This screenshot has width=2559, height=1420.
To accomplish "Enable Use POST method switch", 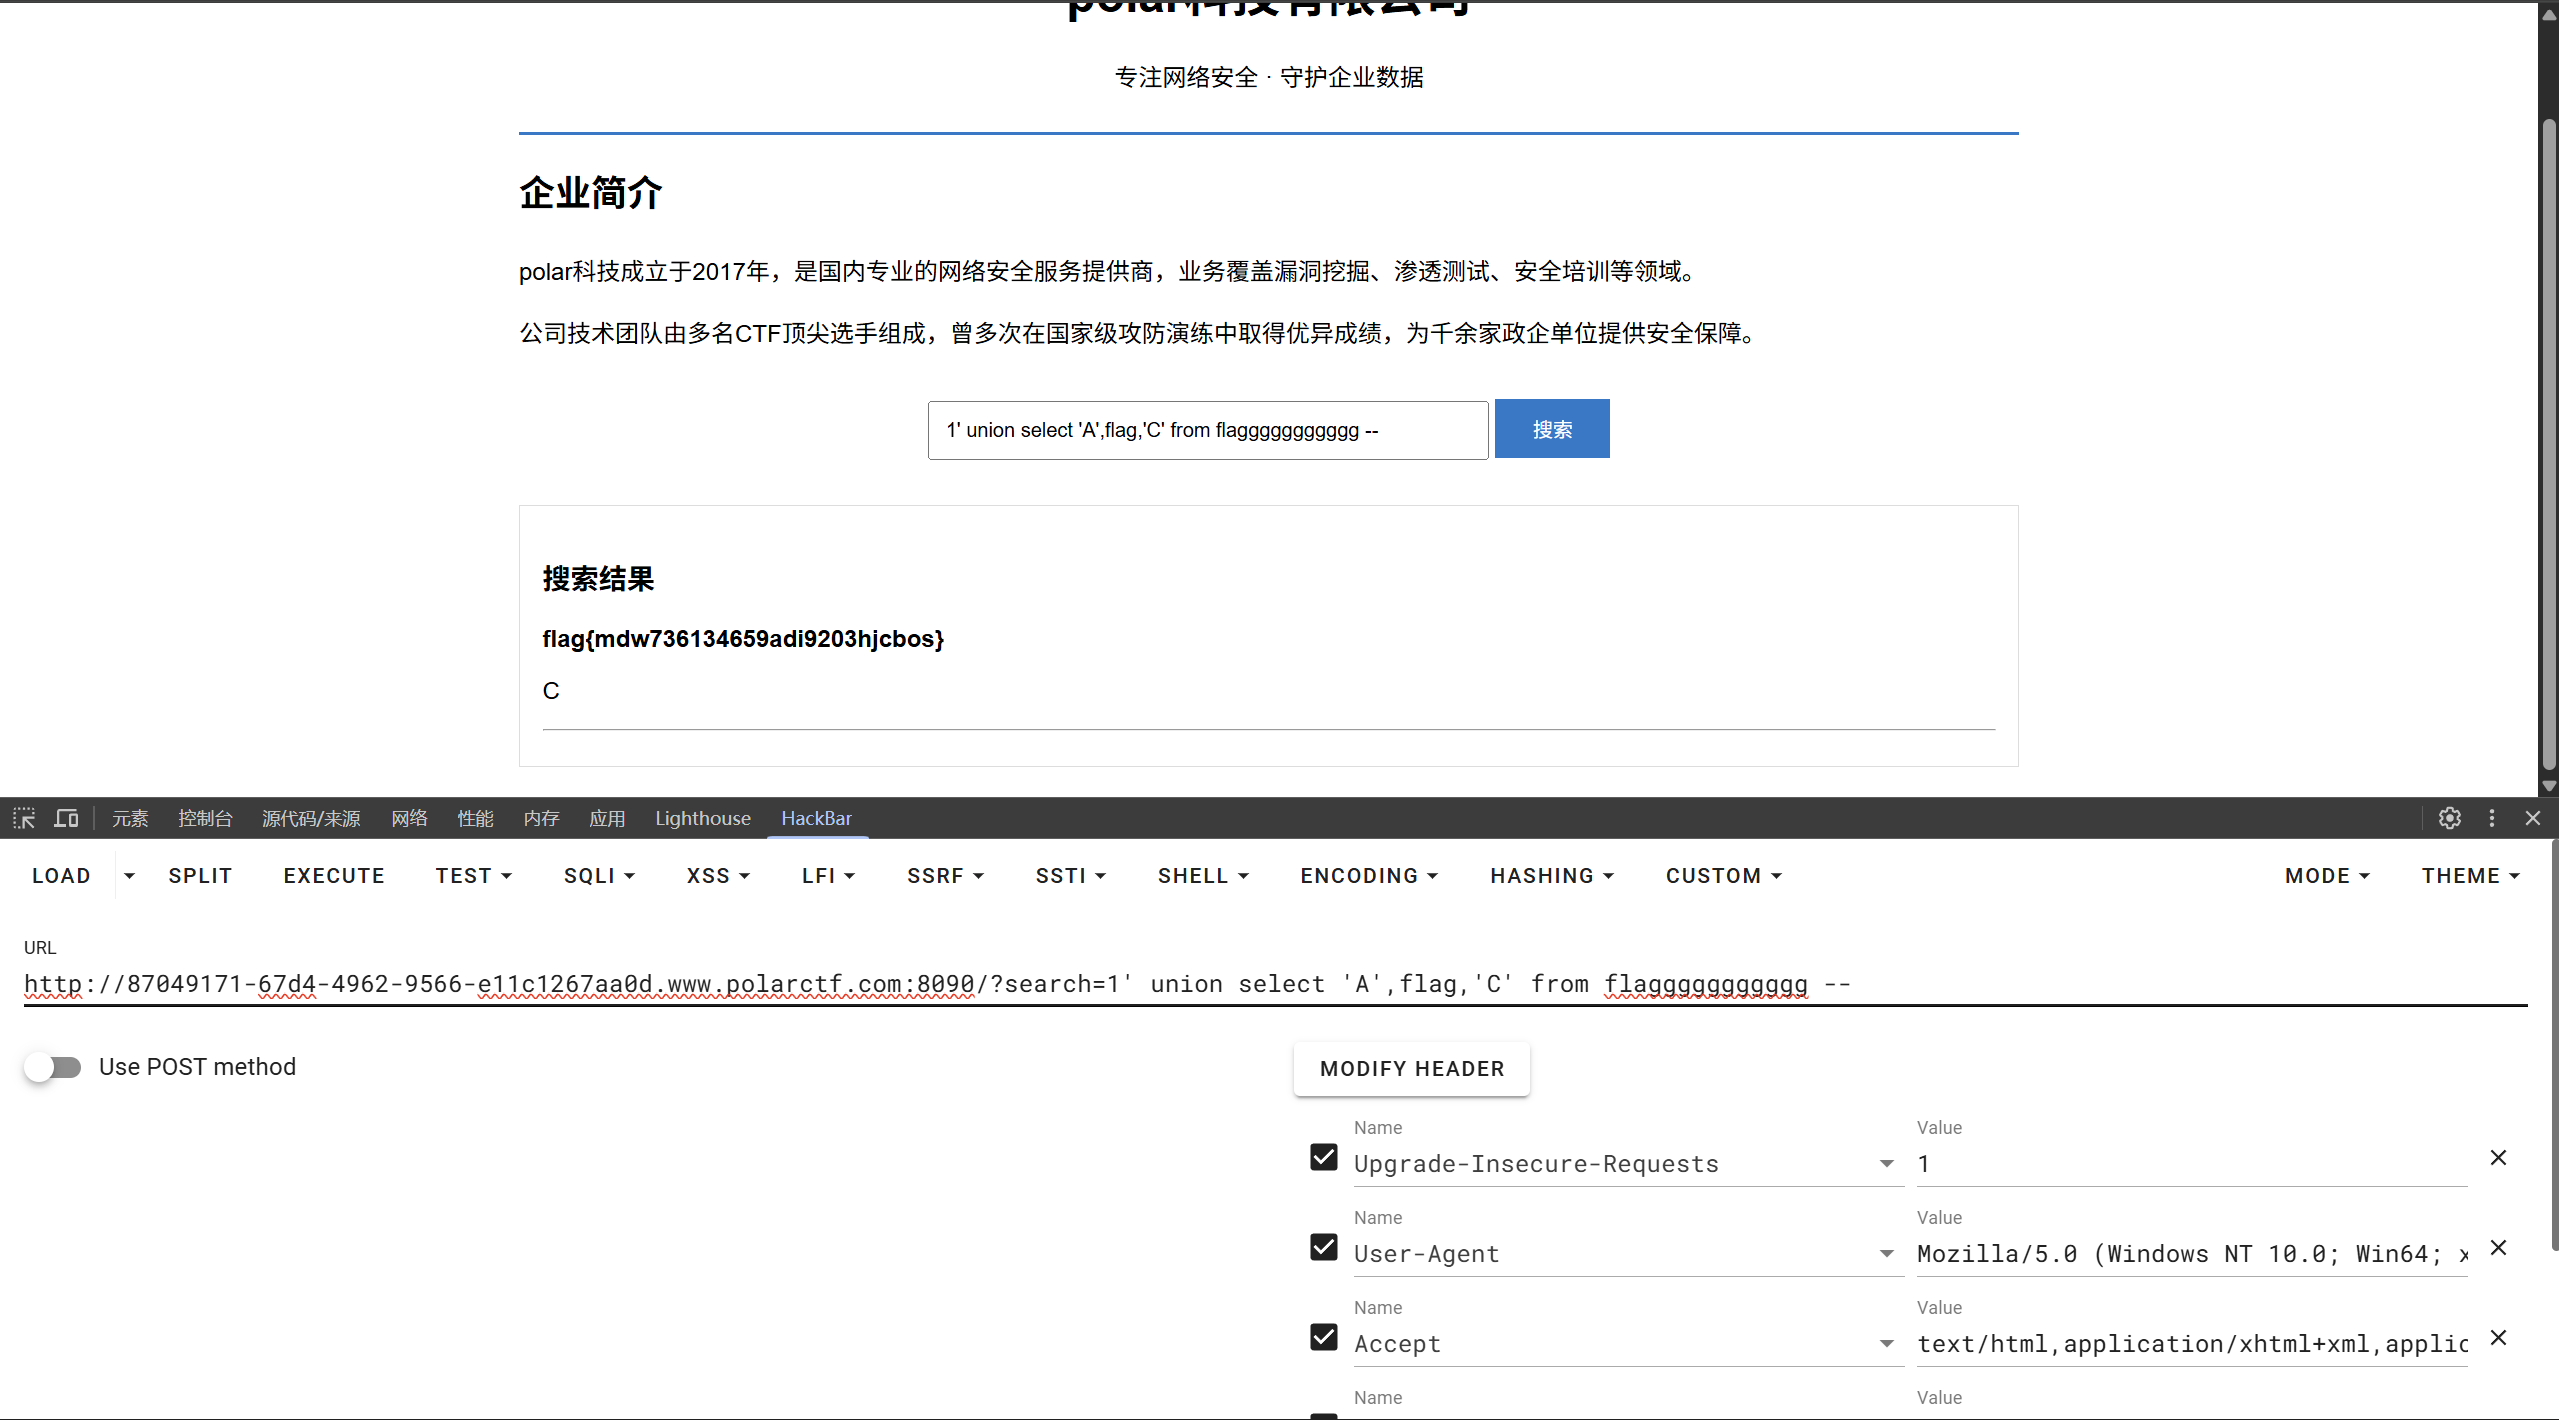I will pos(53,1067).
